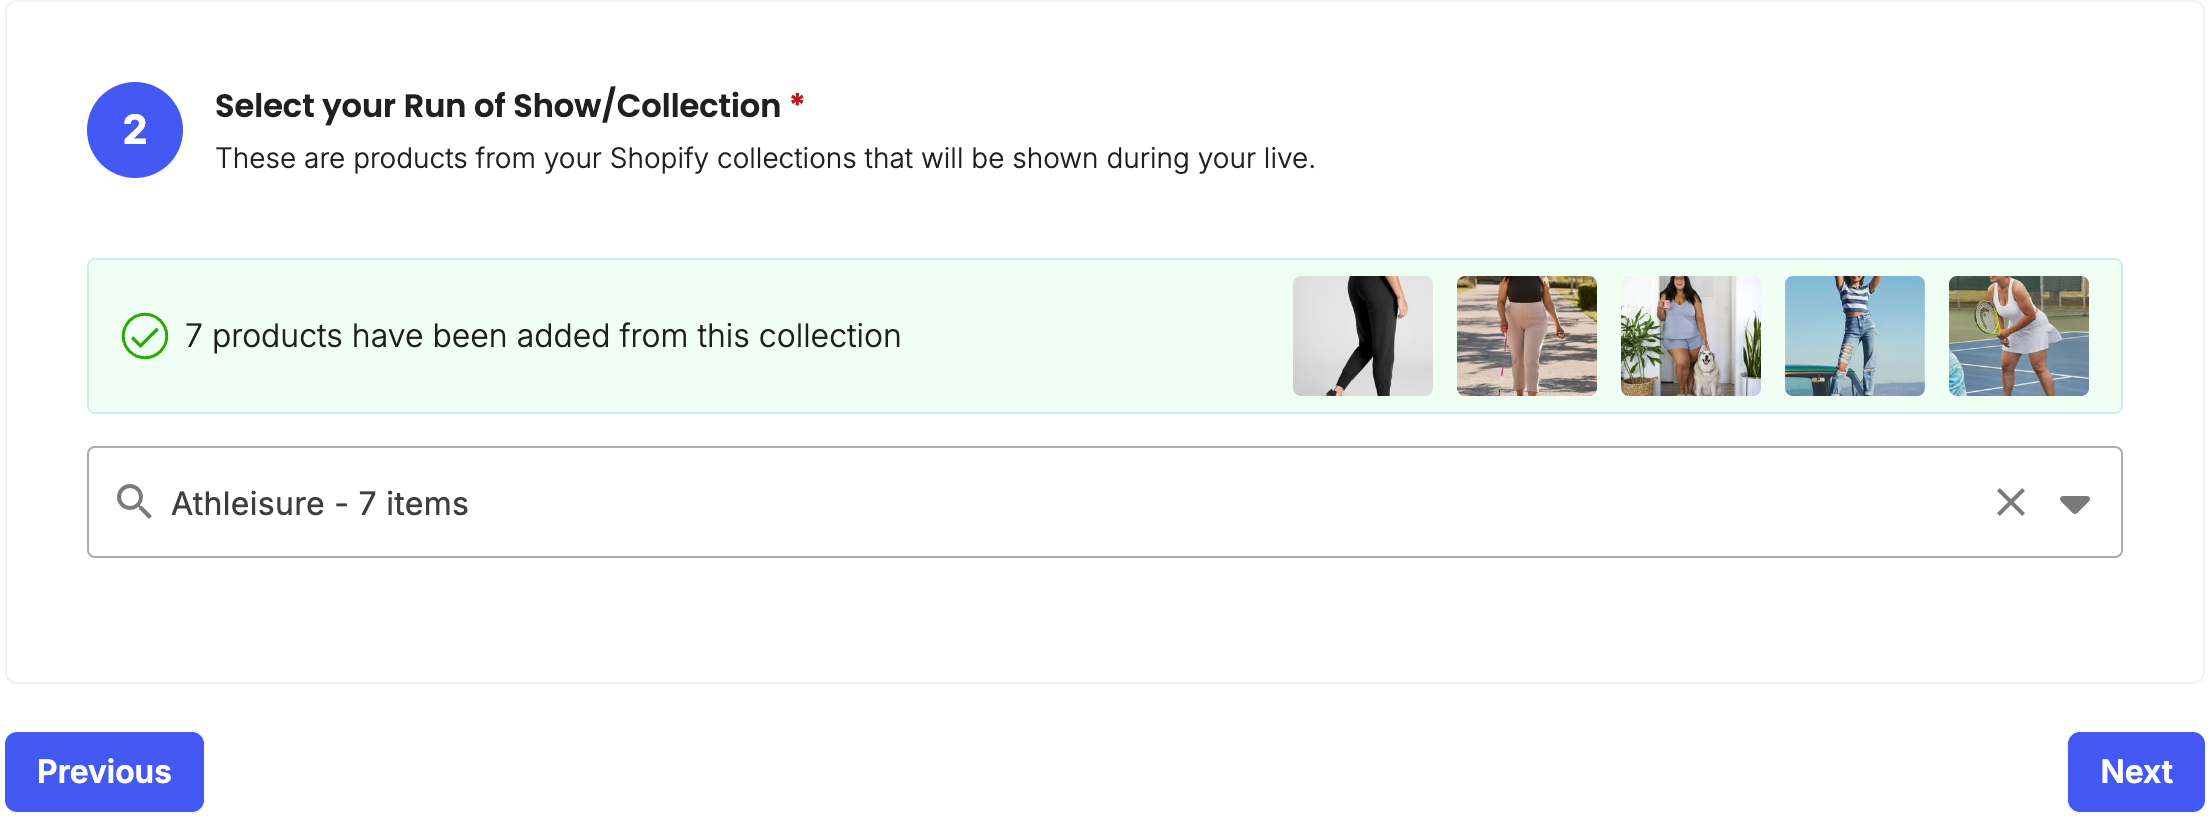Clear the Athleisure selection with the X
Screen dimensions: 2212x838
[x=2010, y=502]
